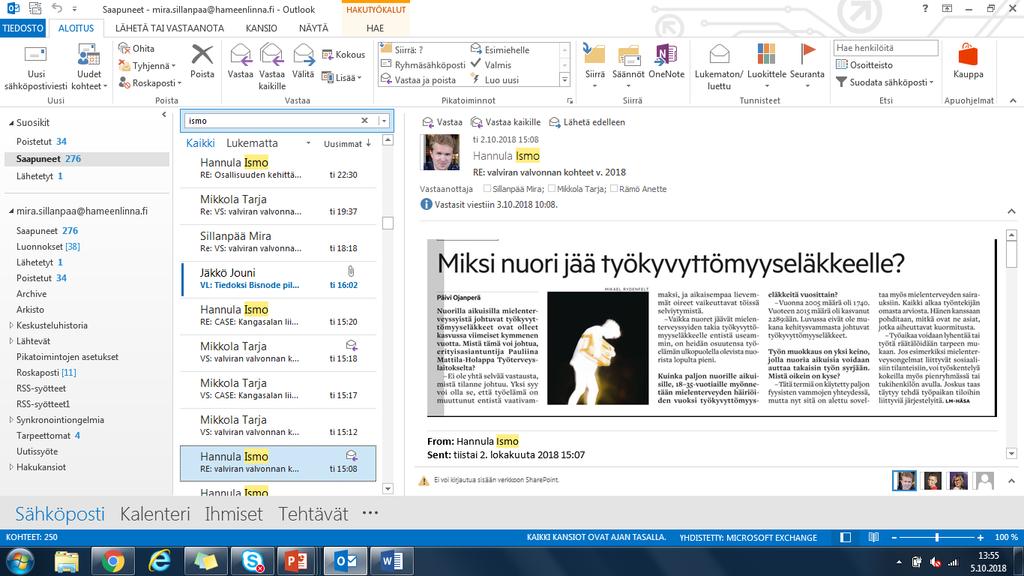Select Ryhmäsähköposti quick step
Screen dimensions: 1024x576
coord(423,65)
